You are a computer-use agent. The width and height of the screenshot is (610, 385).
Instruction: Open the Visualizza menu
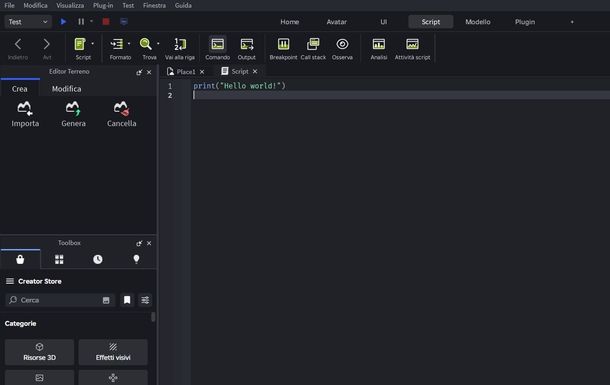click(x=70, y=5)
